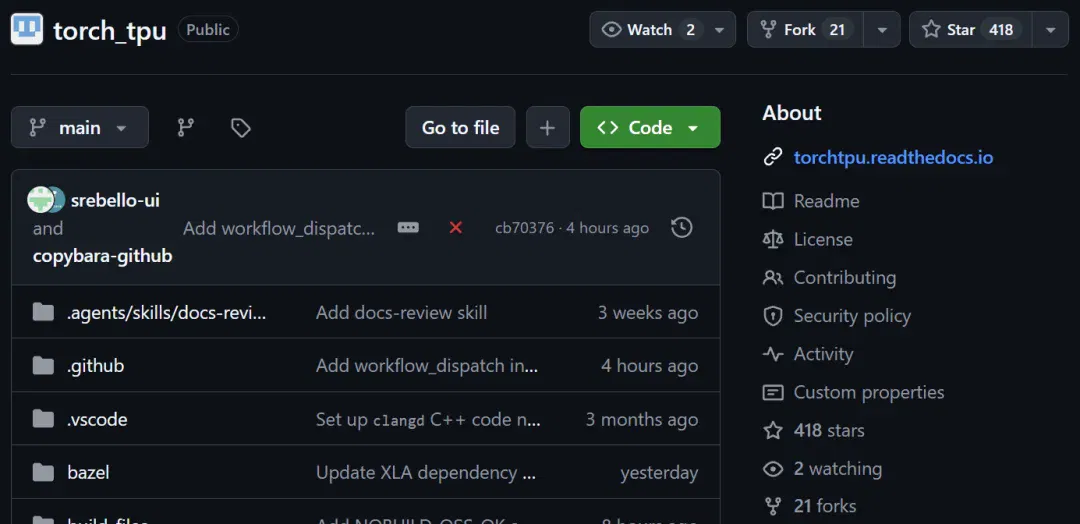Open the main branch selector dropdown
This screenshot has width=1080, height=524.
pos(80,127)
